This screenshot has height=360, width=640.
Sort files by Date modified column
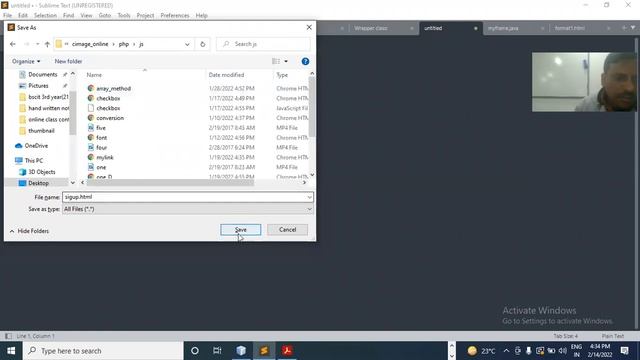pyautogui.click(x=226, y=75)
